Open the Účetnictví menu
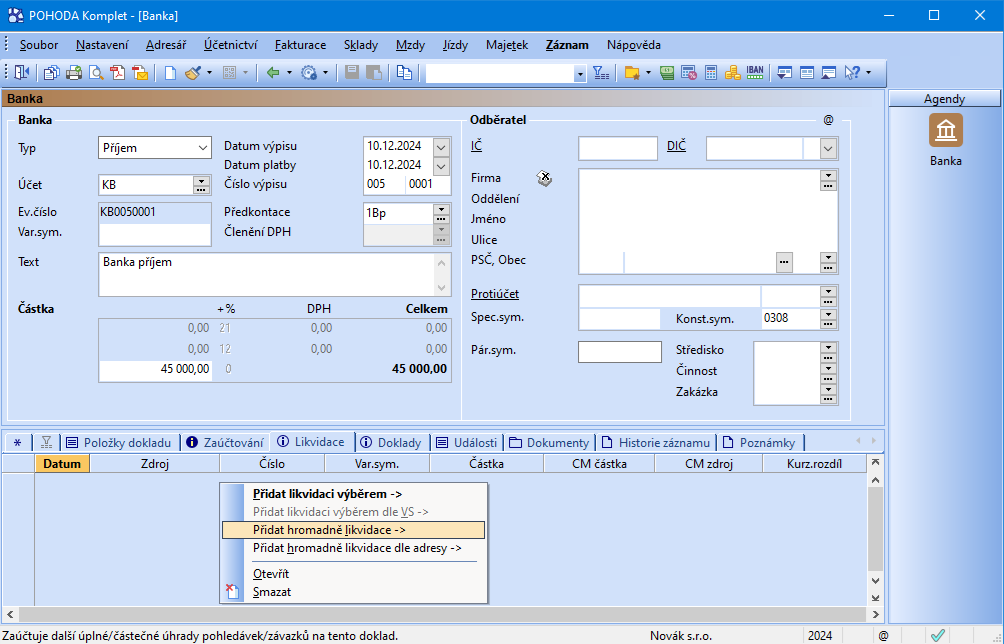Screen dimensions: 1004x644 point(231,45)
